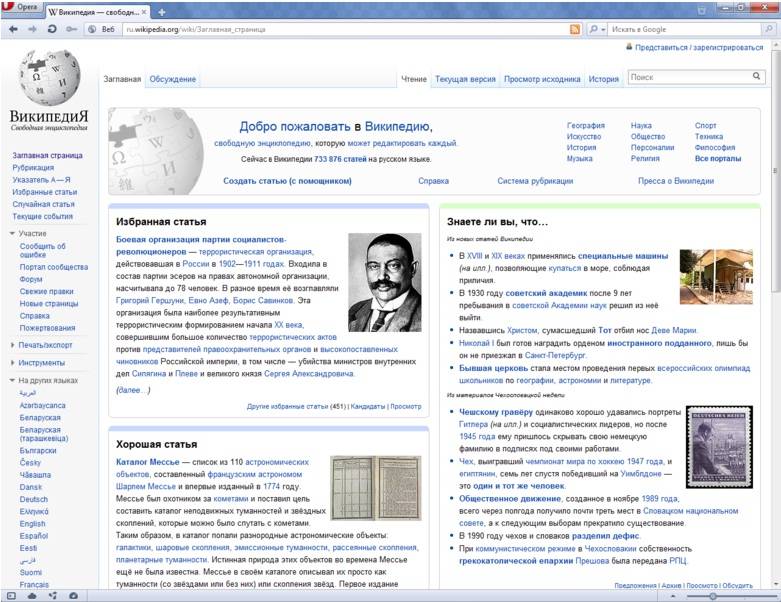
Task: Click the Каталог Мессье article link
Action: 147,462
